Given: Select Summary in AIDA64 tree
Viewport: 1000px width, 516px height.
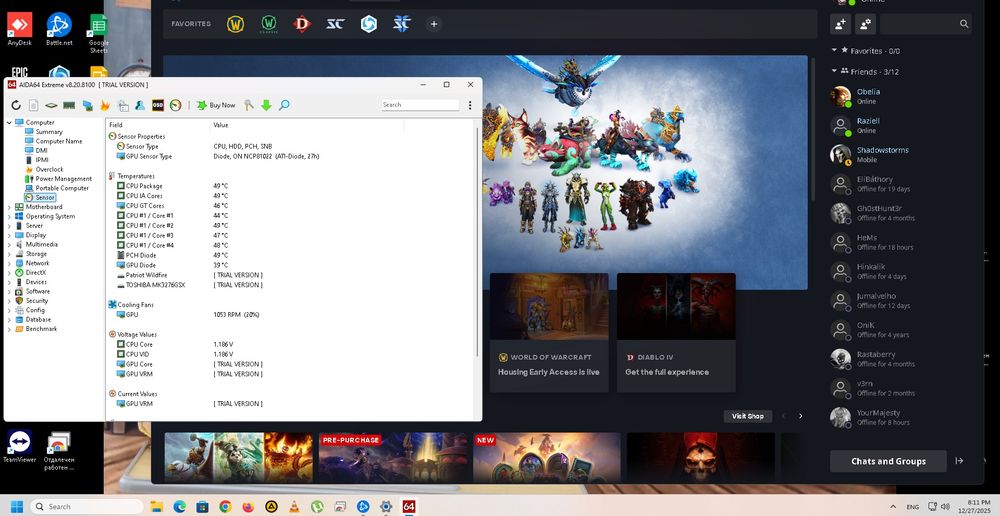Looking at the screenshot, I should point(48,132).
